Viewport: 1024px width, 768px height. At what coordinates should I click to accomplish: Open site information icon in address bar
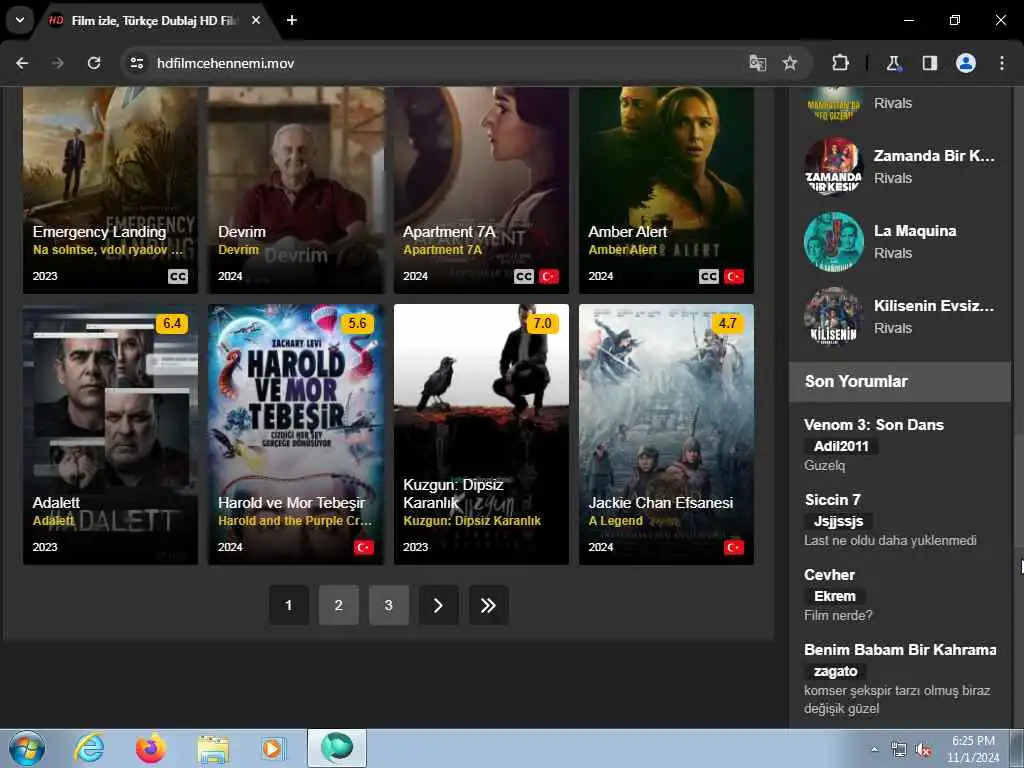[136, 63]
